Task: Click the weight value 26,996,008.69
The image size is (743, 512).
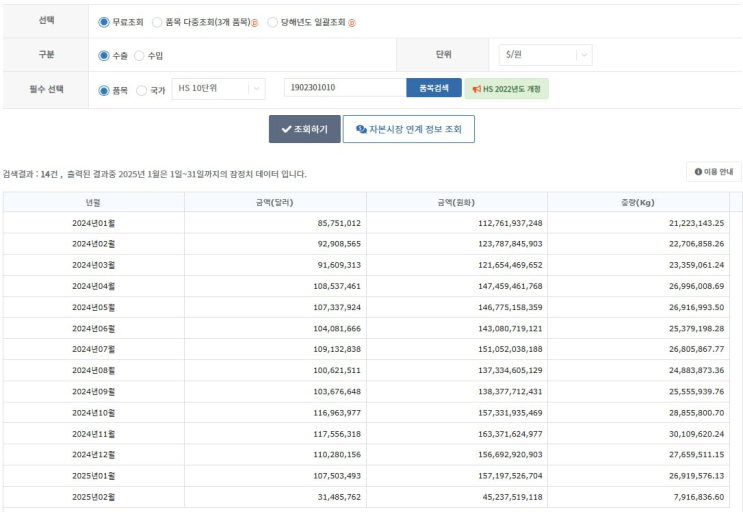Action: click(697, 286)
